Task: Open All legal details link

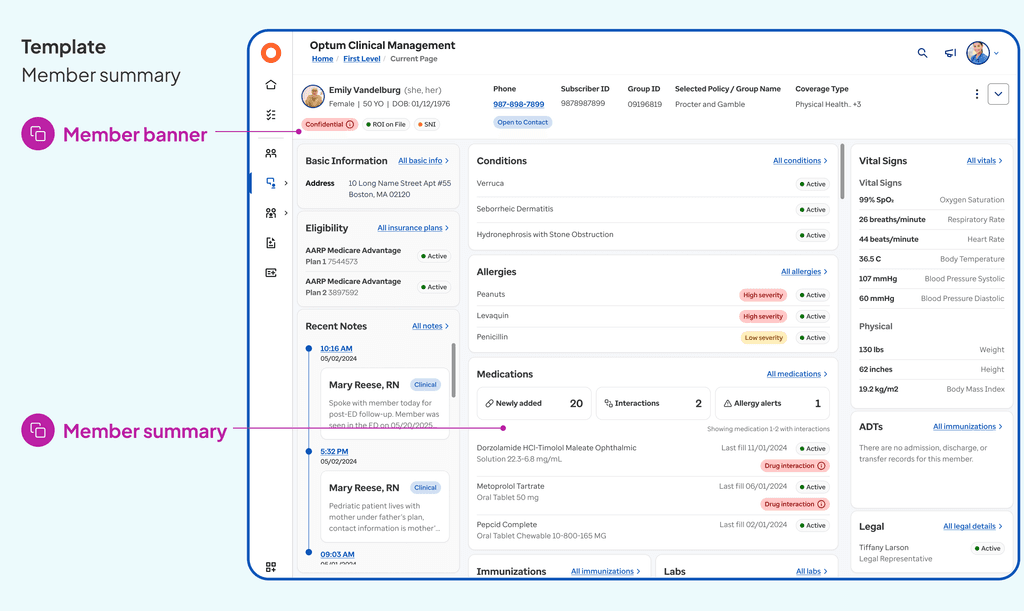Action: click(972, 526)
